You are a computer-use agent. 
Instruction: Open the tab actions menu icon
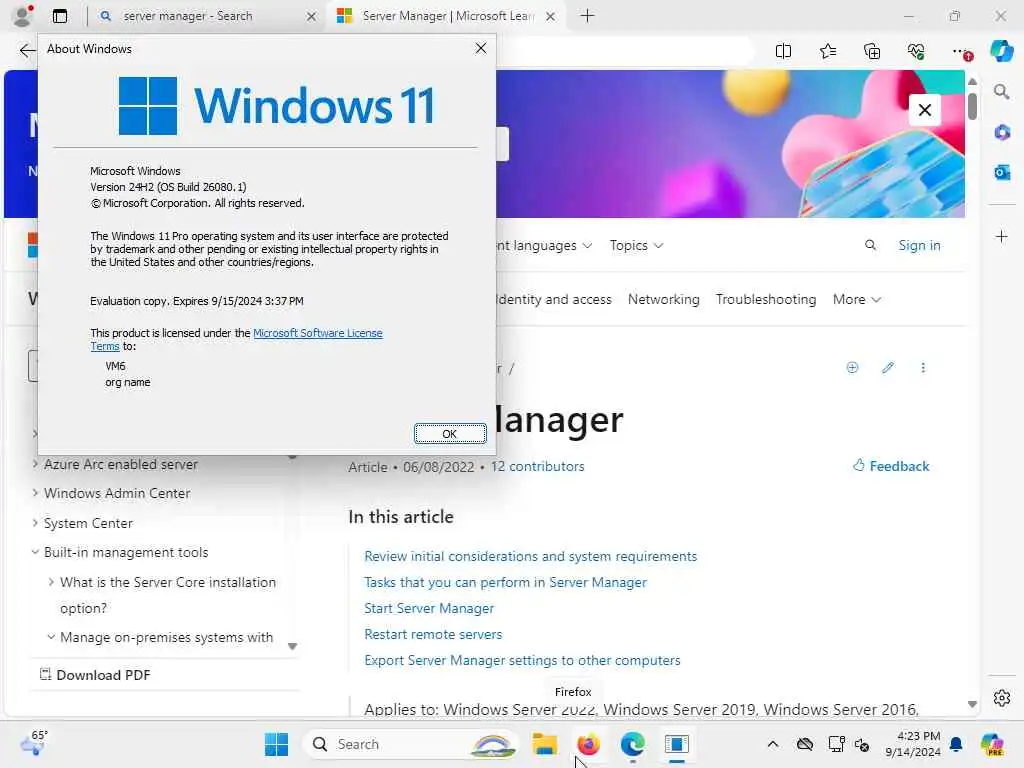pos(60,16)
